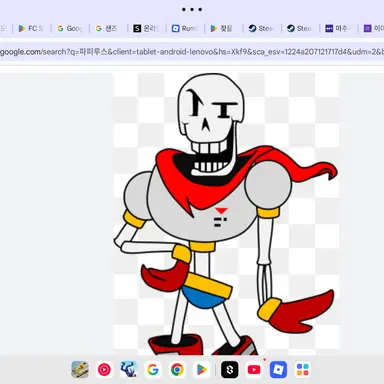Switch to the 'Goo' Google tab
This screenshot has height=384, width=384.
pyautogui.click(x=70, y=29)
